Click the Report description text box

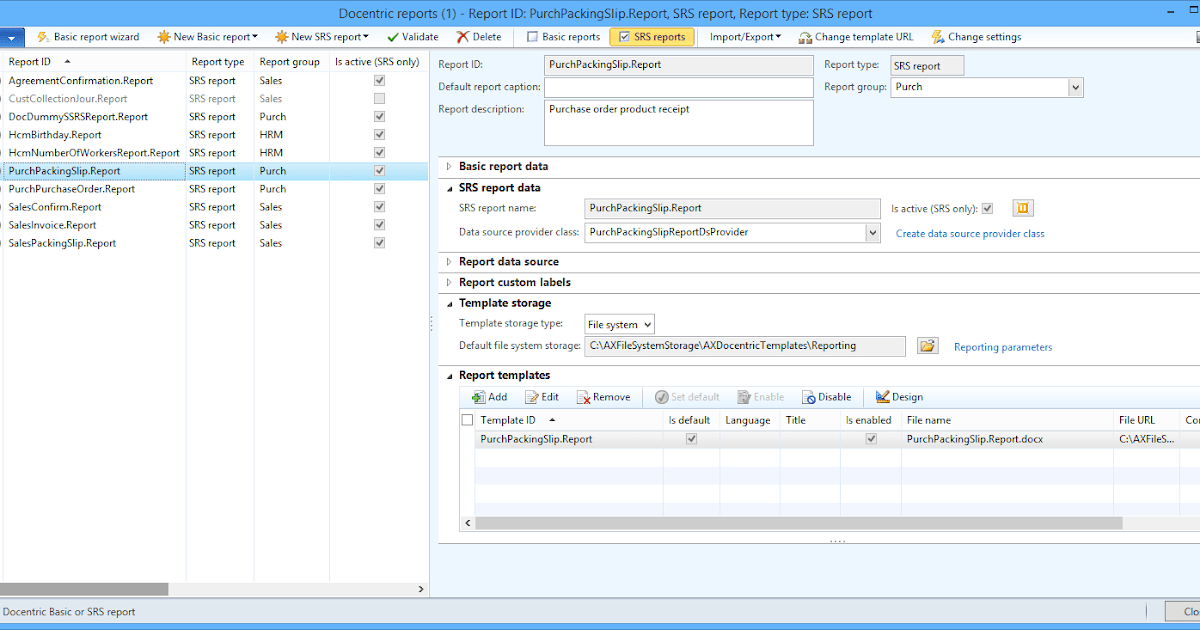pyautogui.click(x=679, y=123)
